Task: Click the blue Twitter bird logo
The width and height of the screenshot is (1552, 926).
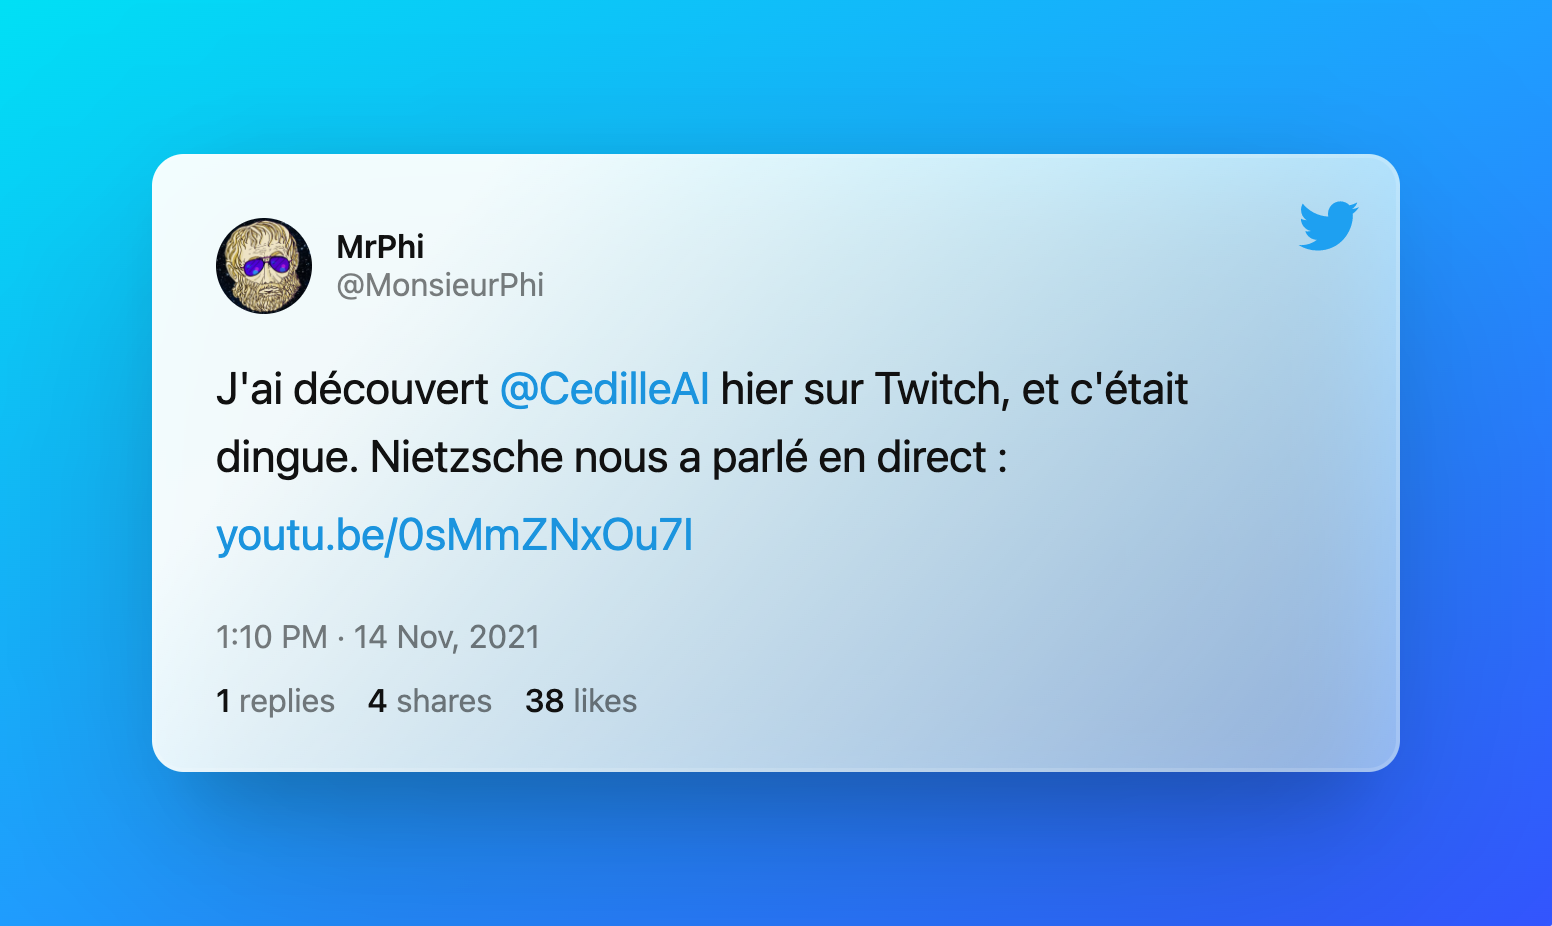Action: (x=1328, y=225)
